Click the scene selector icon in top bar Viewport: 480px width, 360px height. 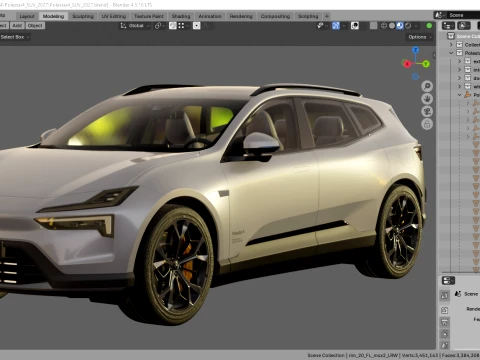[x=439, y=15]
